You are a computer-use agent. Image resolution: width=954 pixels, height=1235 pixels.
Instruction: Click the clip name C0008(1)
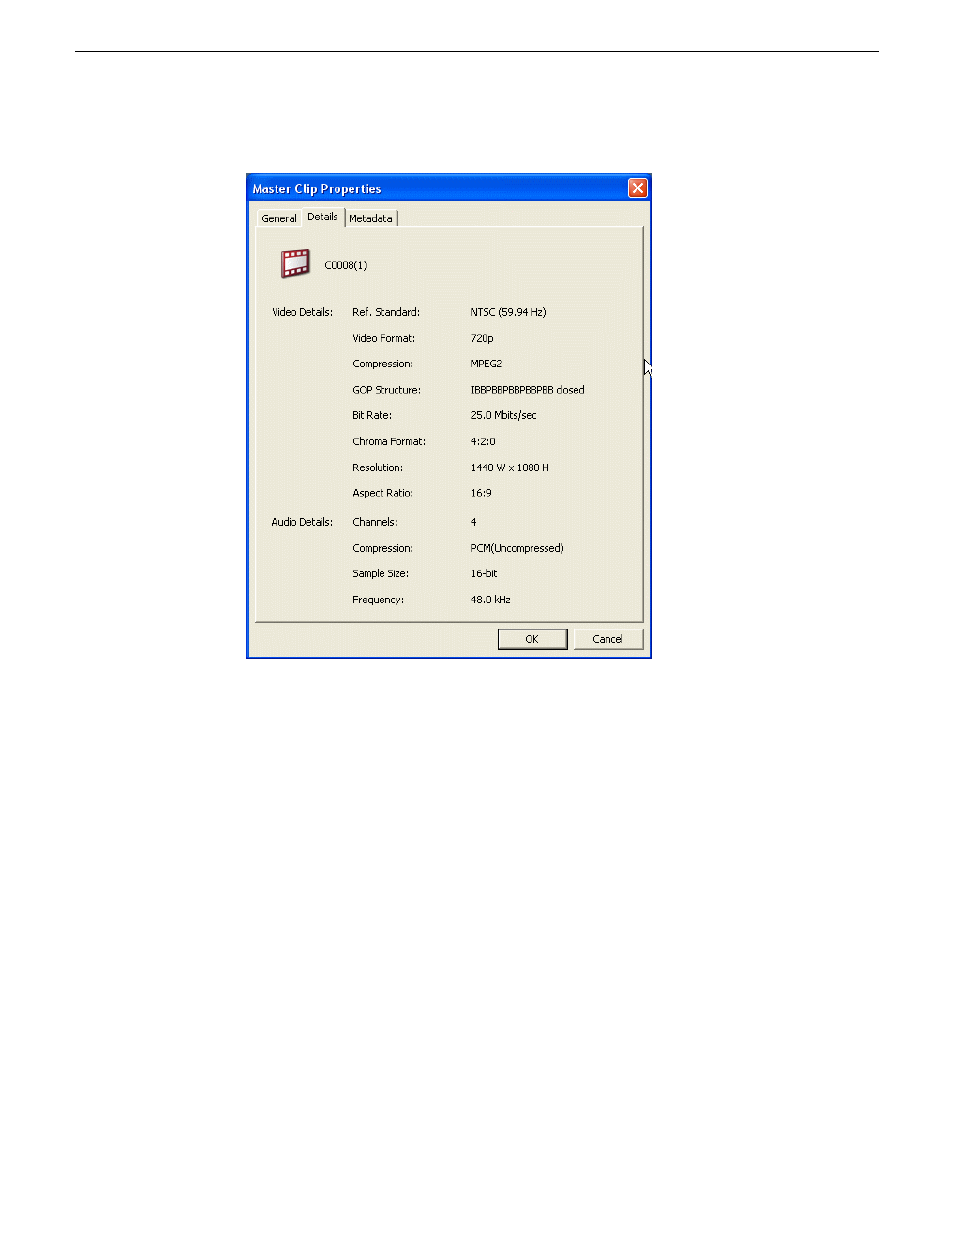(x=346, y=265)
